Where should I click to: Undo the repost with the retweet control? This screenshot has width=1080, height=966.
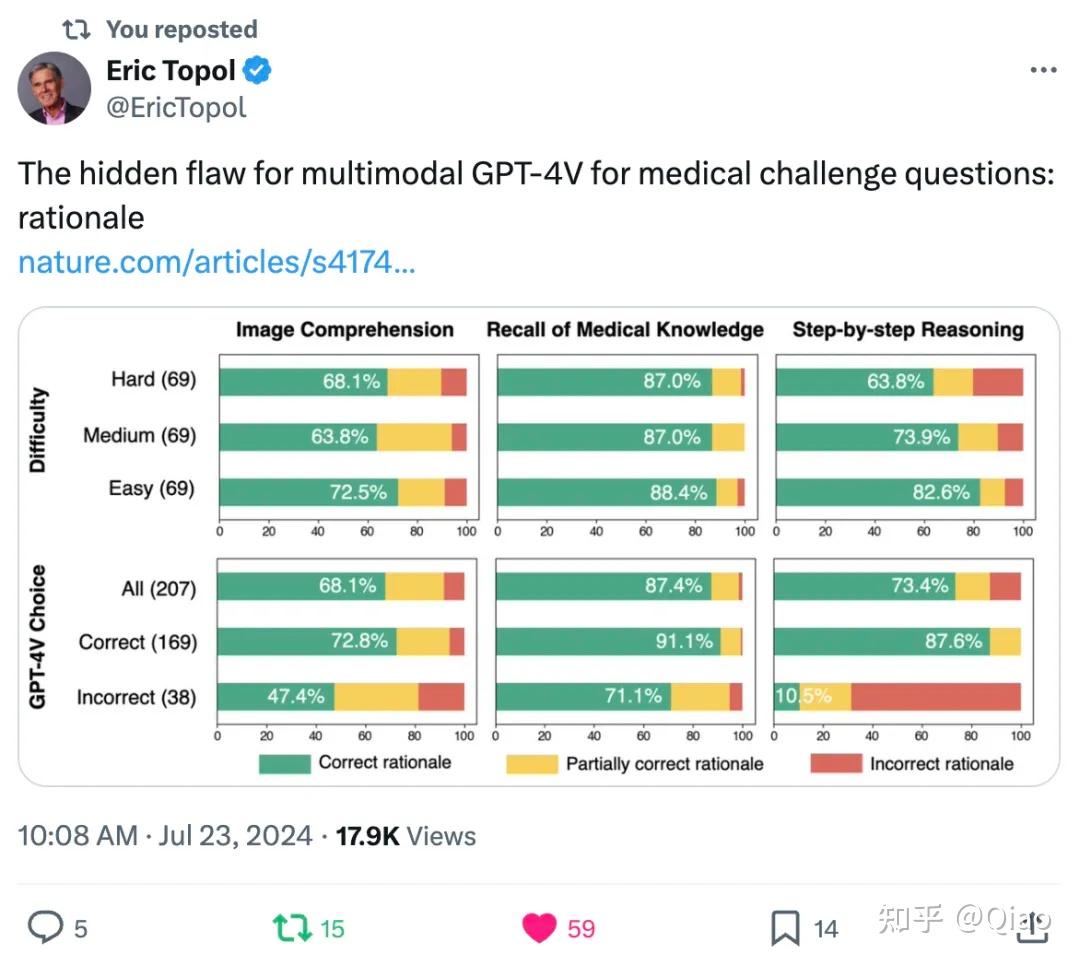pyautogui.click(x=293, y=928)
